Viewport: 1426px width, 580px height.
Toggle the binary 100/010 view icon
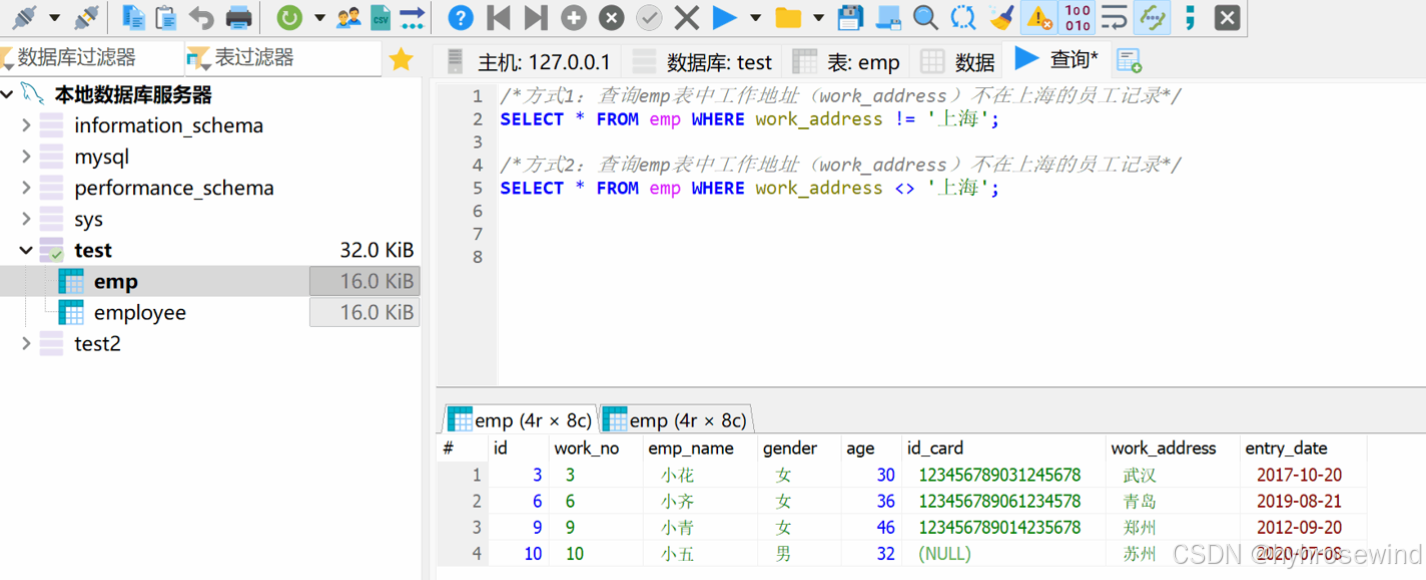1078,17
